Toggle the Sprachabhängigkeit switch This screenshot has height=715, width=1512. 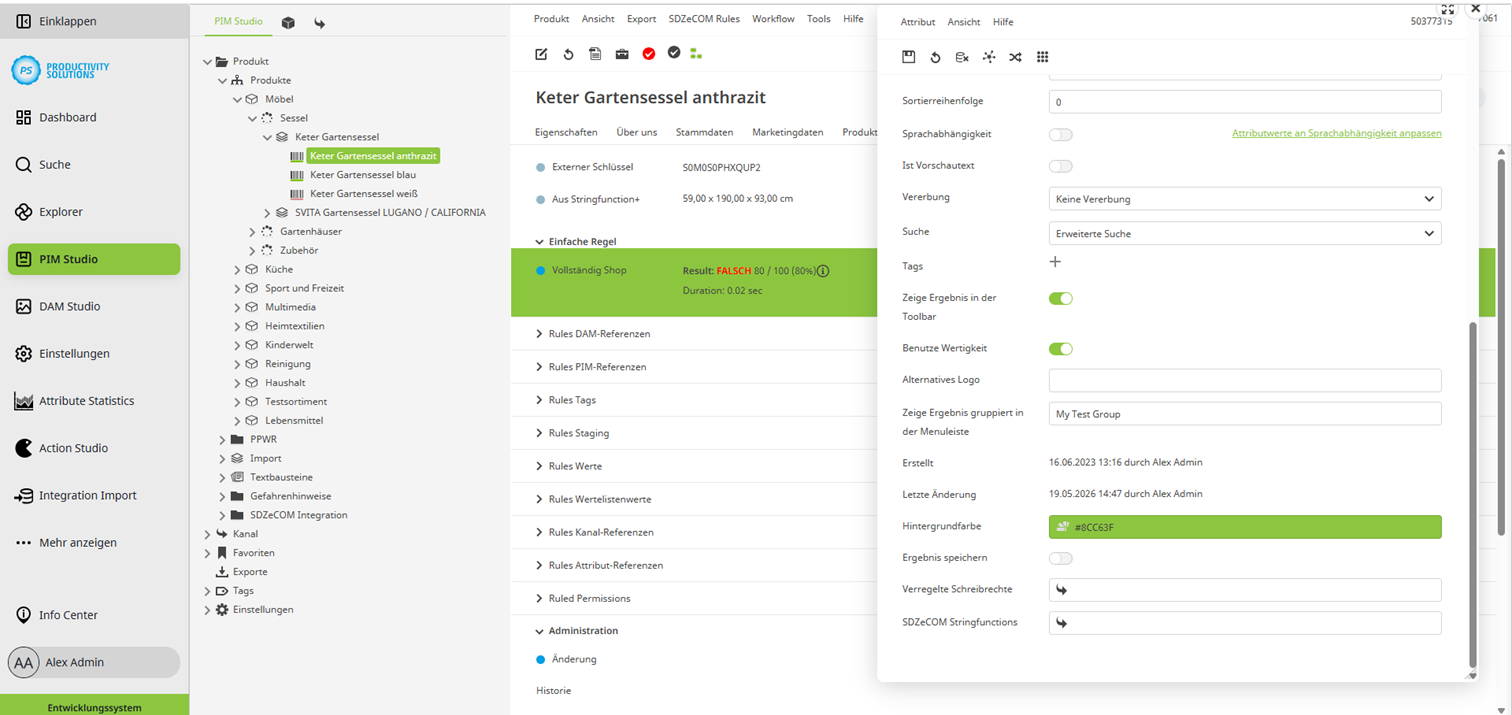(x=1060, y=134)
